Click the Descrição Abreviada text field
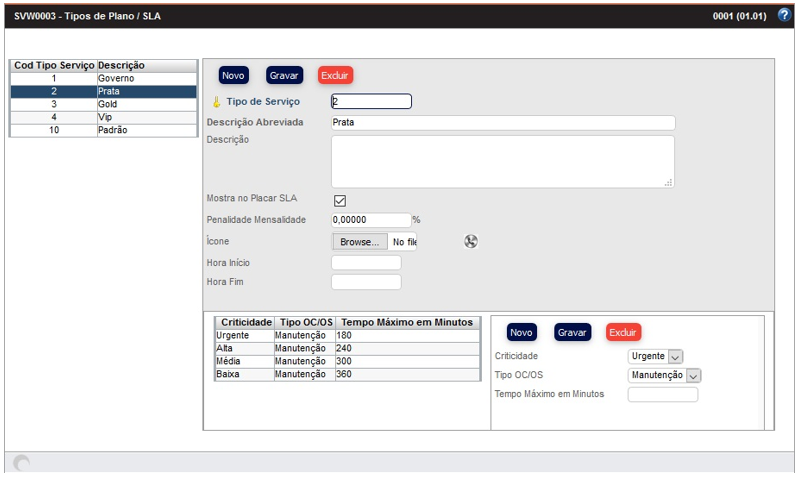Image resolution: width=800 pixels, height=477 pixels. pos(503,123)
